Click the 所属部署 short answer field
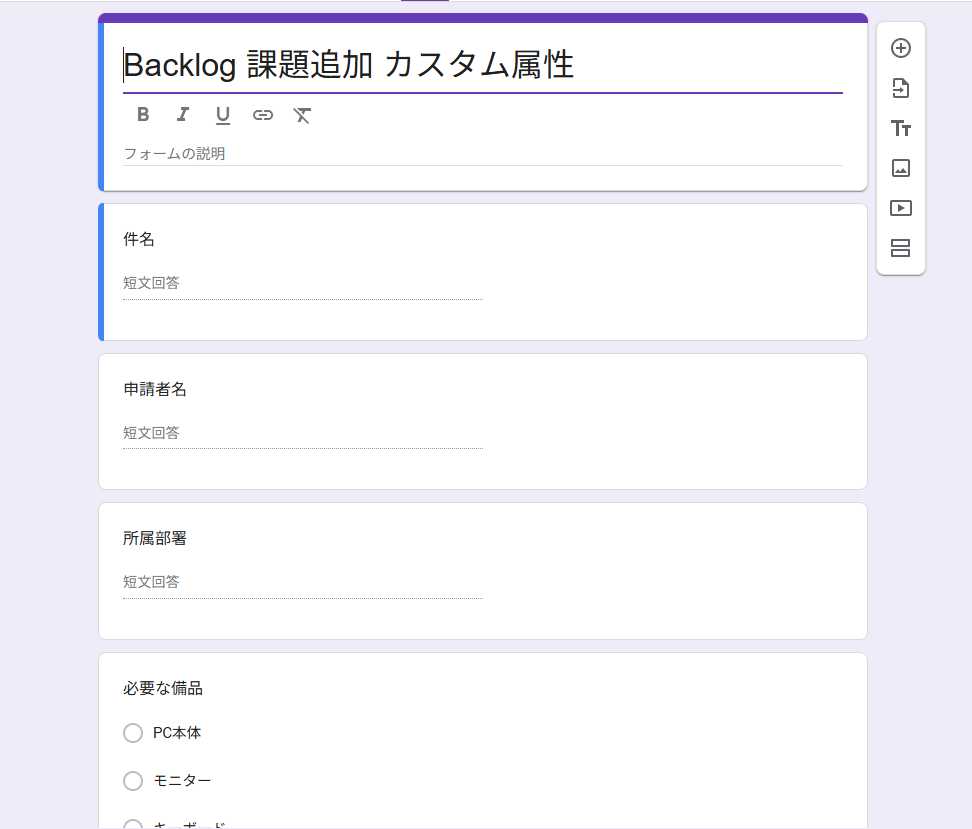The height and width of the screenshot is (829, 972). tap(303, 583)
